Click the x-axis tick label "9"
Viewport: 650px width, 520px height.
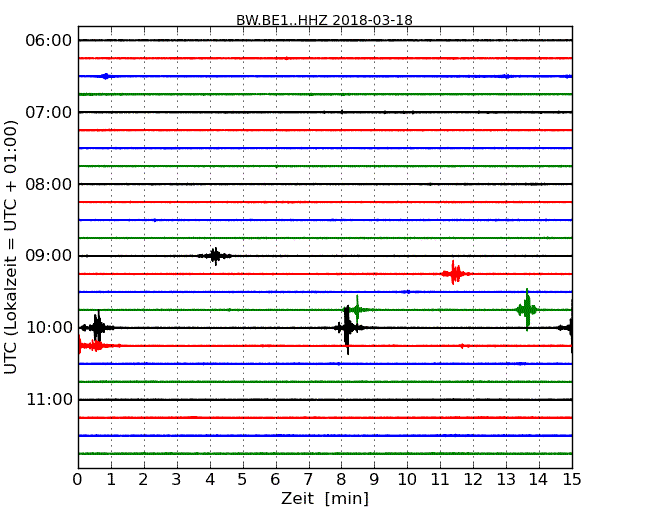374,479
